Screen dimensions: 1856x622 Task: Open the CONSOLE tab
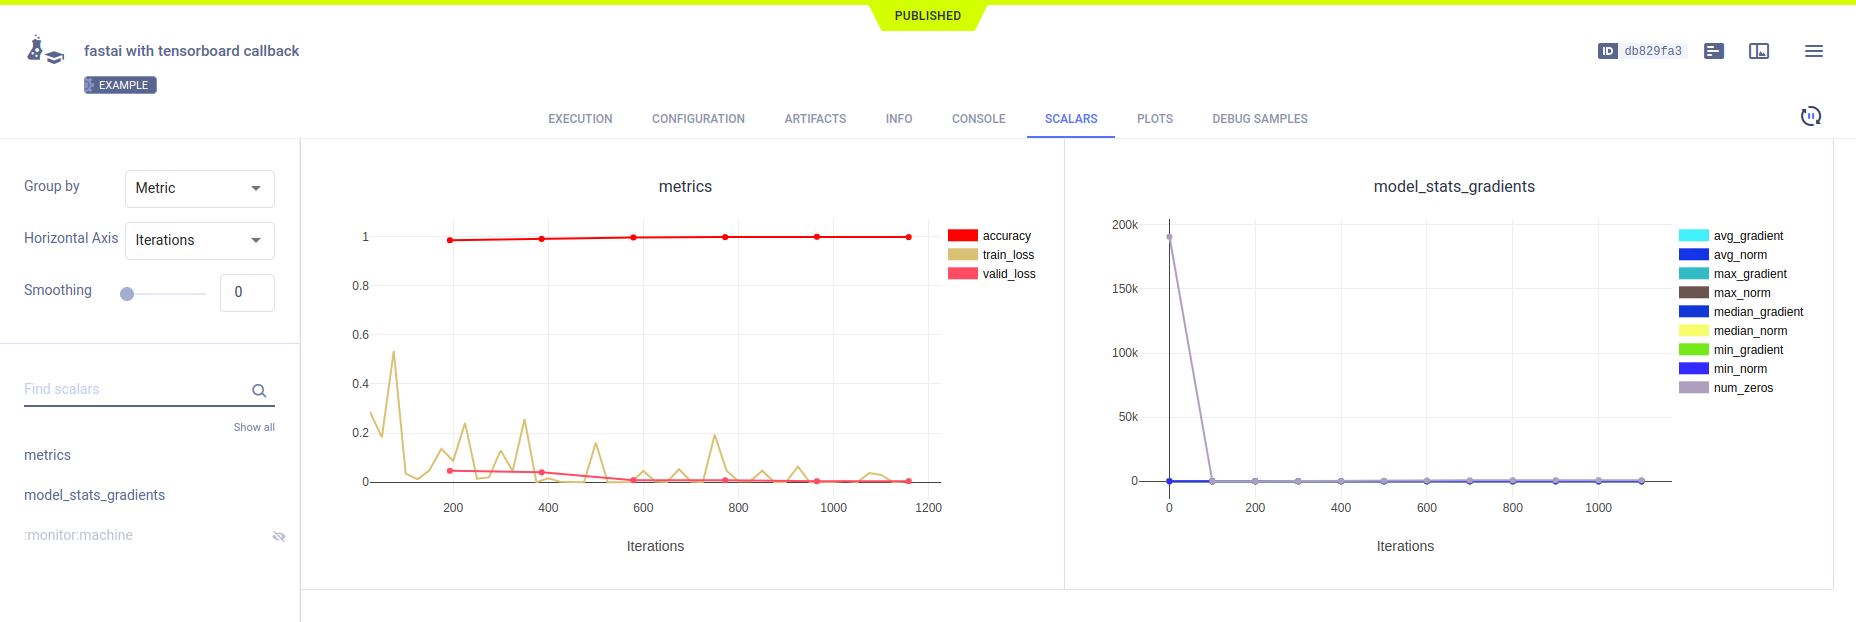click(978, 119)
